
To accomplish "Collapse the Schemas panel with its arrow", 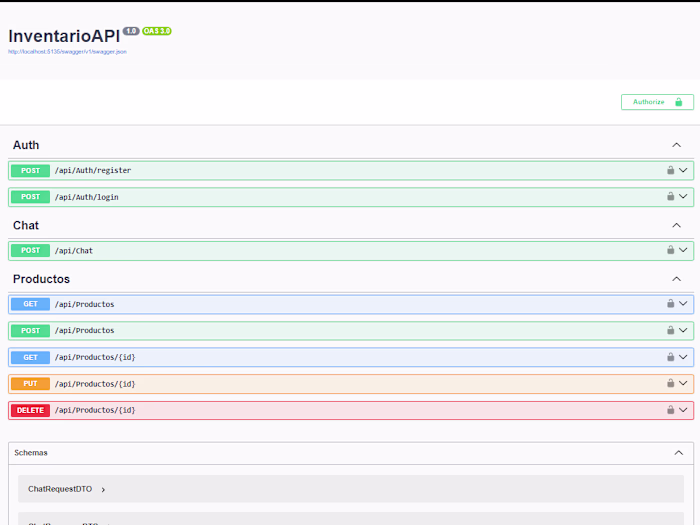I will (679, 453).
